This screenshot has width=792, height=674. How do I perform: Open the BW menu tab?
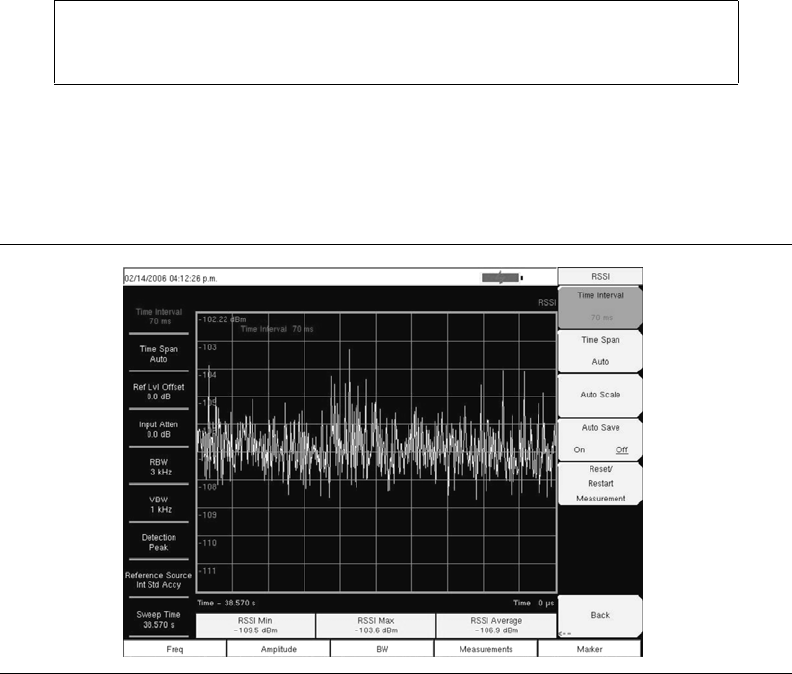pos(382,649)
